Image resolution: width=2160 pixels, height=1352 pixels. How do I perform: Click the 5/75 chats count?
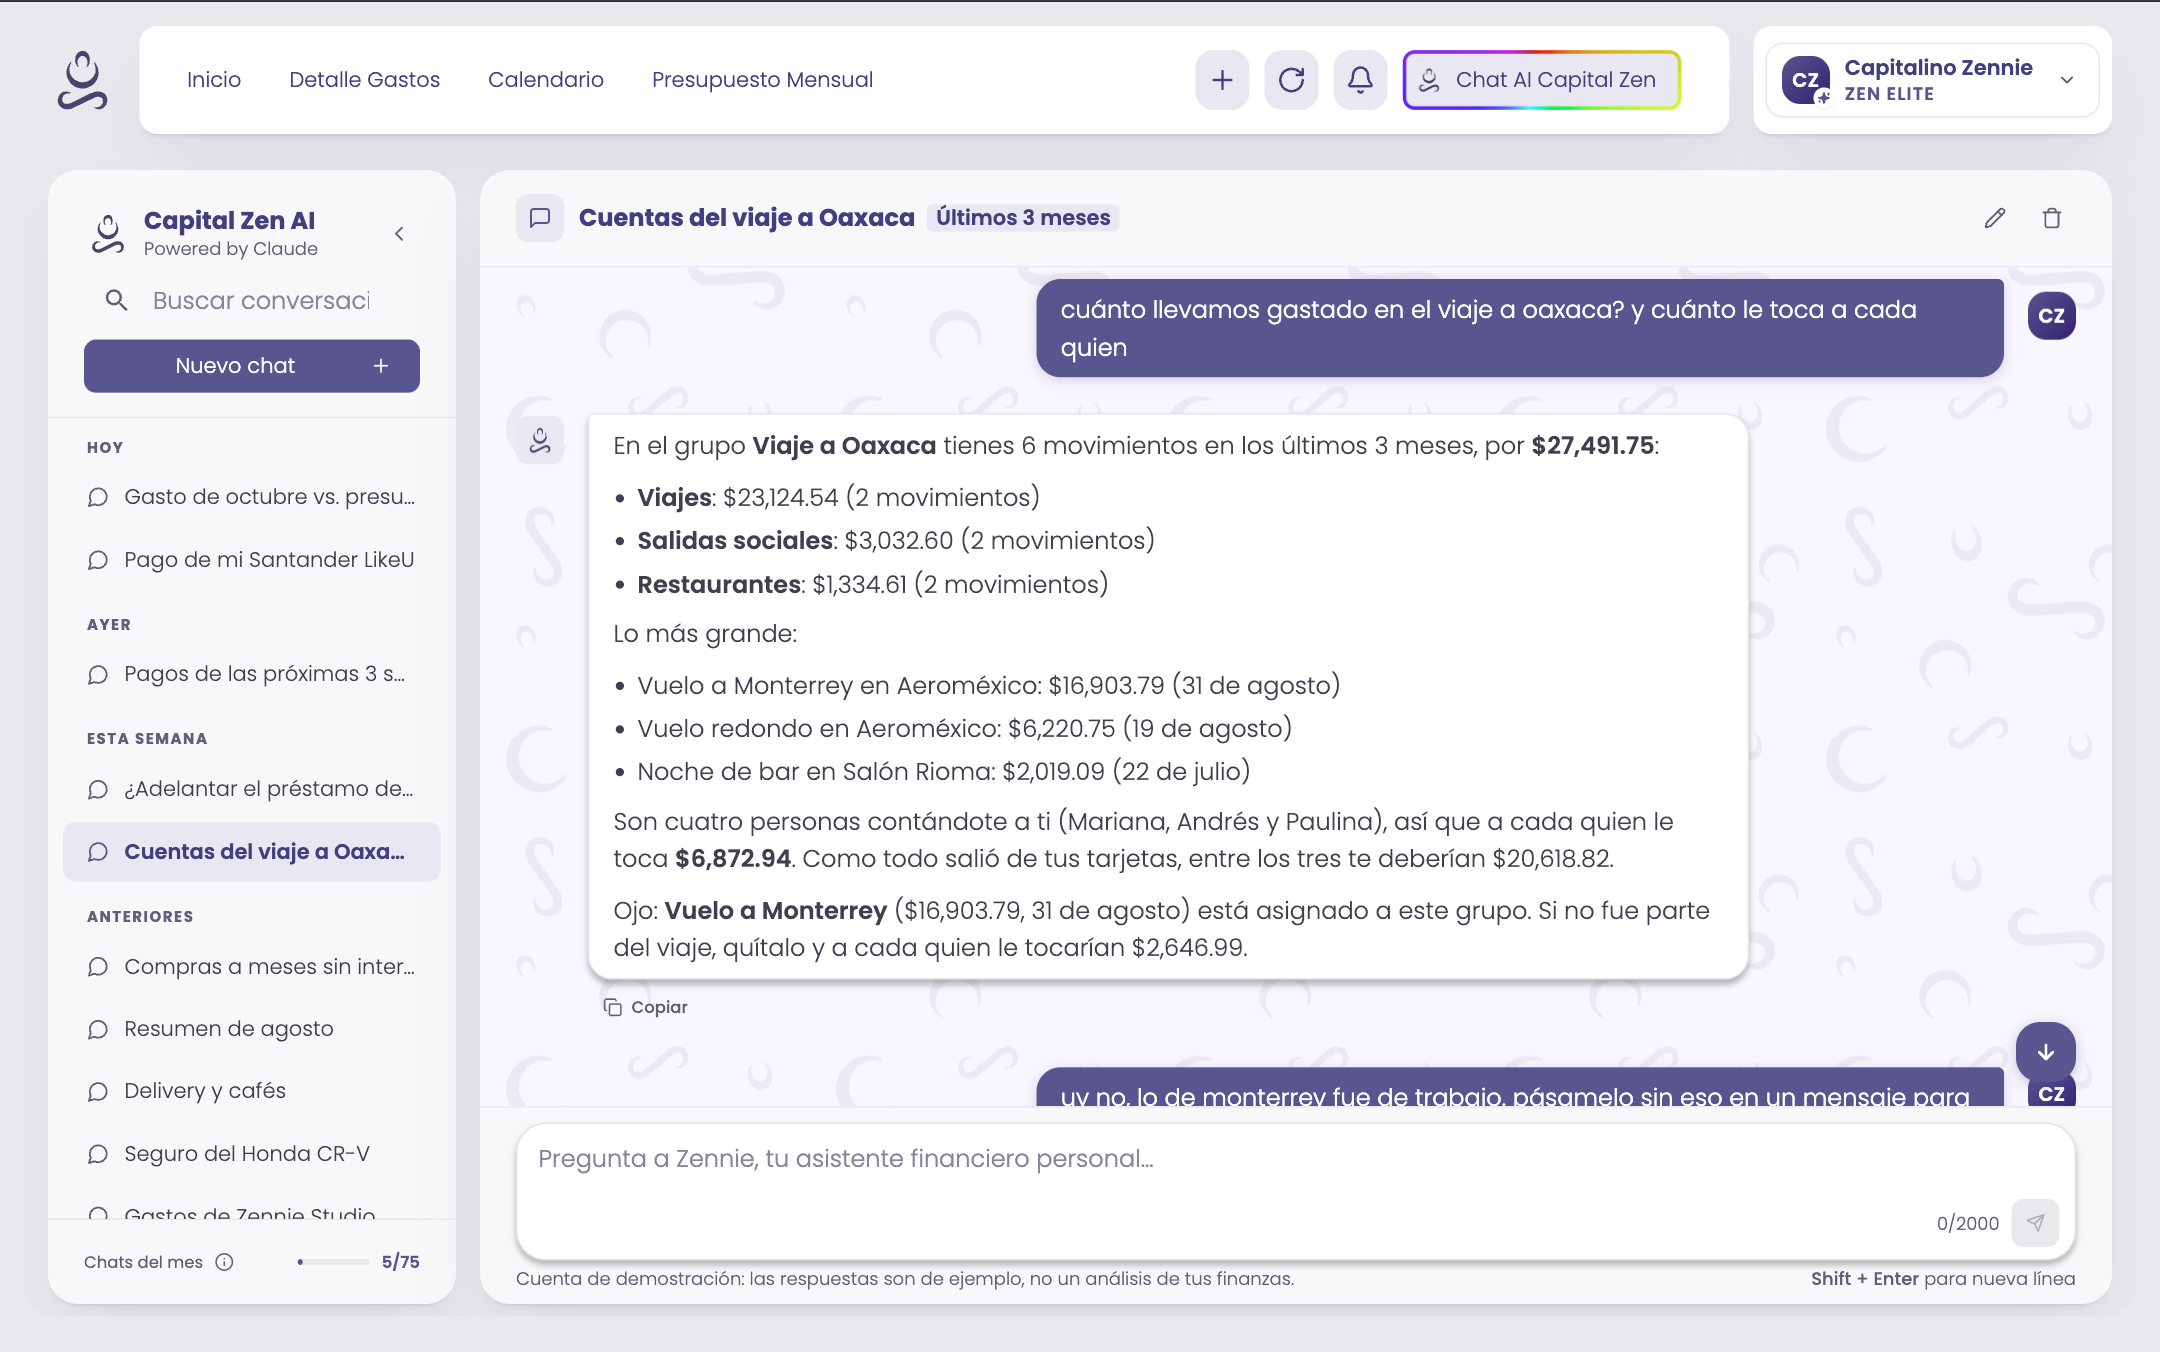400,1262
